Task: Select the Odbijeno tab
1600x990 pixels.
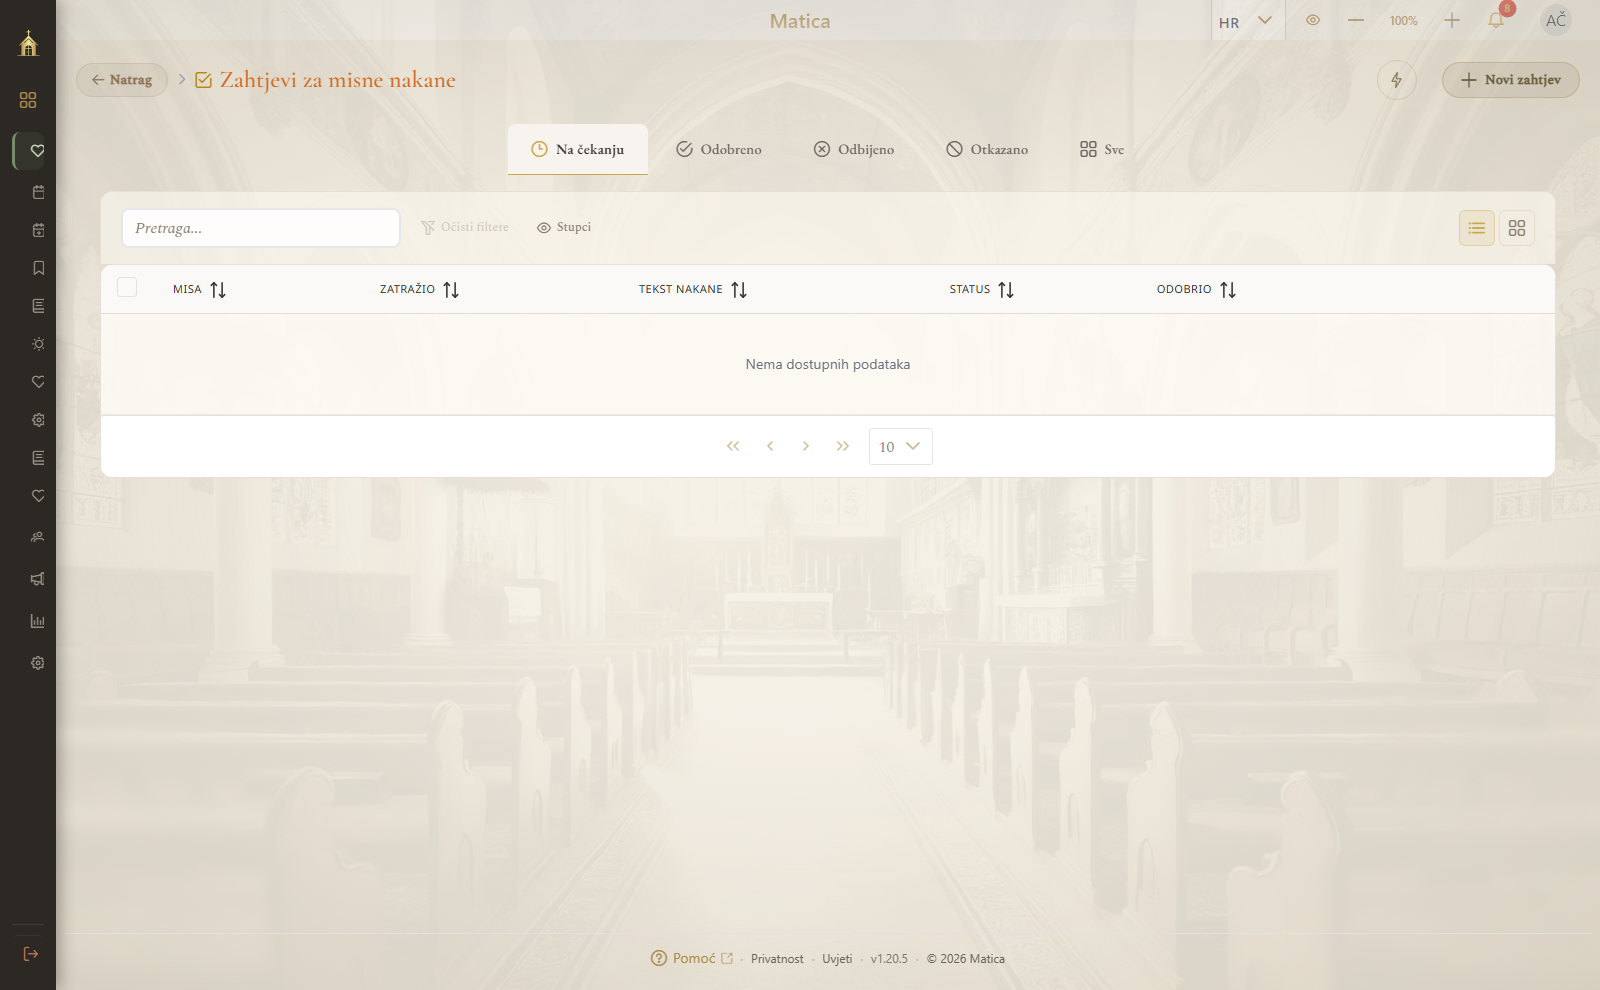Action: click(x=854, y=149)
